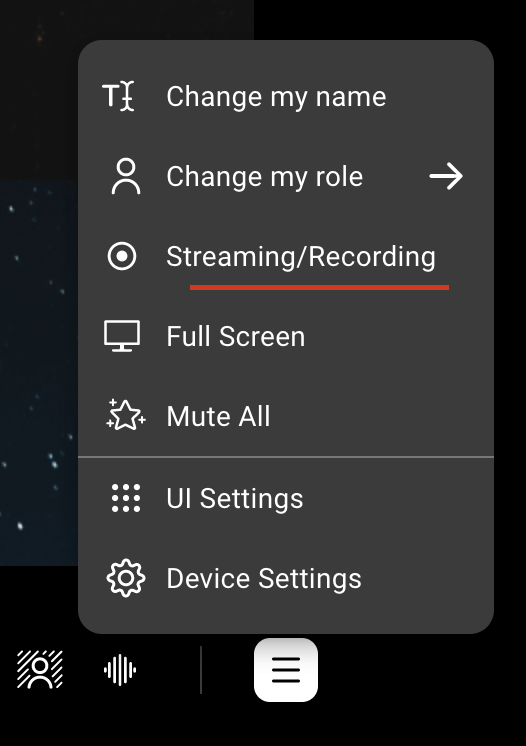Click the audio waveform noise icon

coord(120,670)
